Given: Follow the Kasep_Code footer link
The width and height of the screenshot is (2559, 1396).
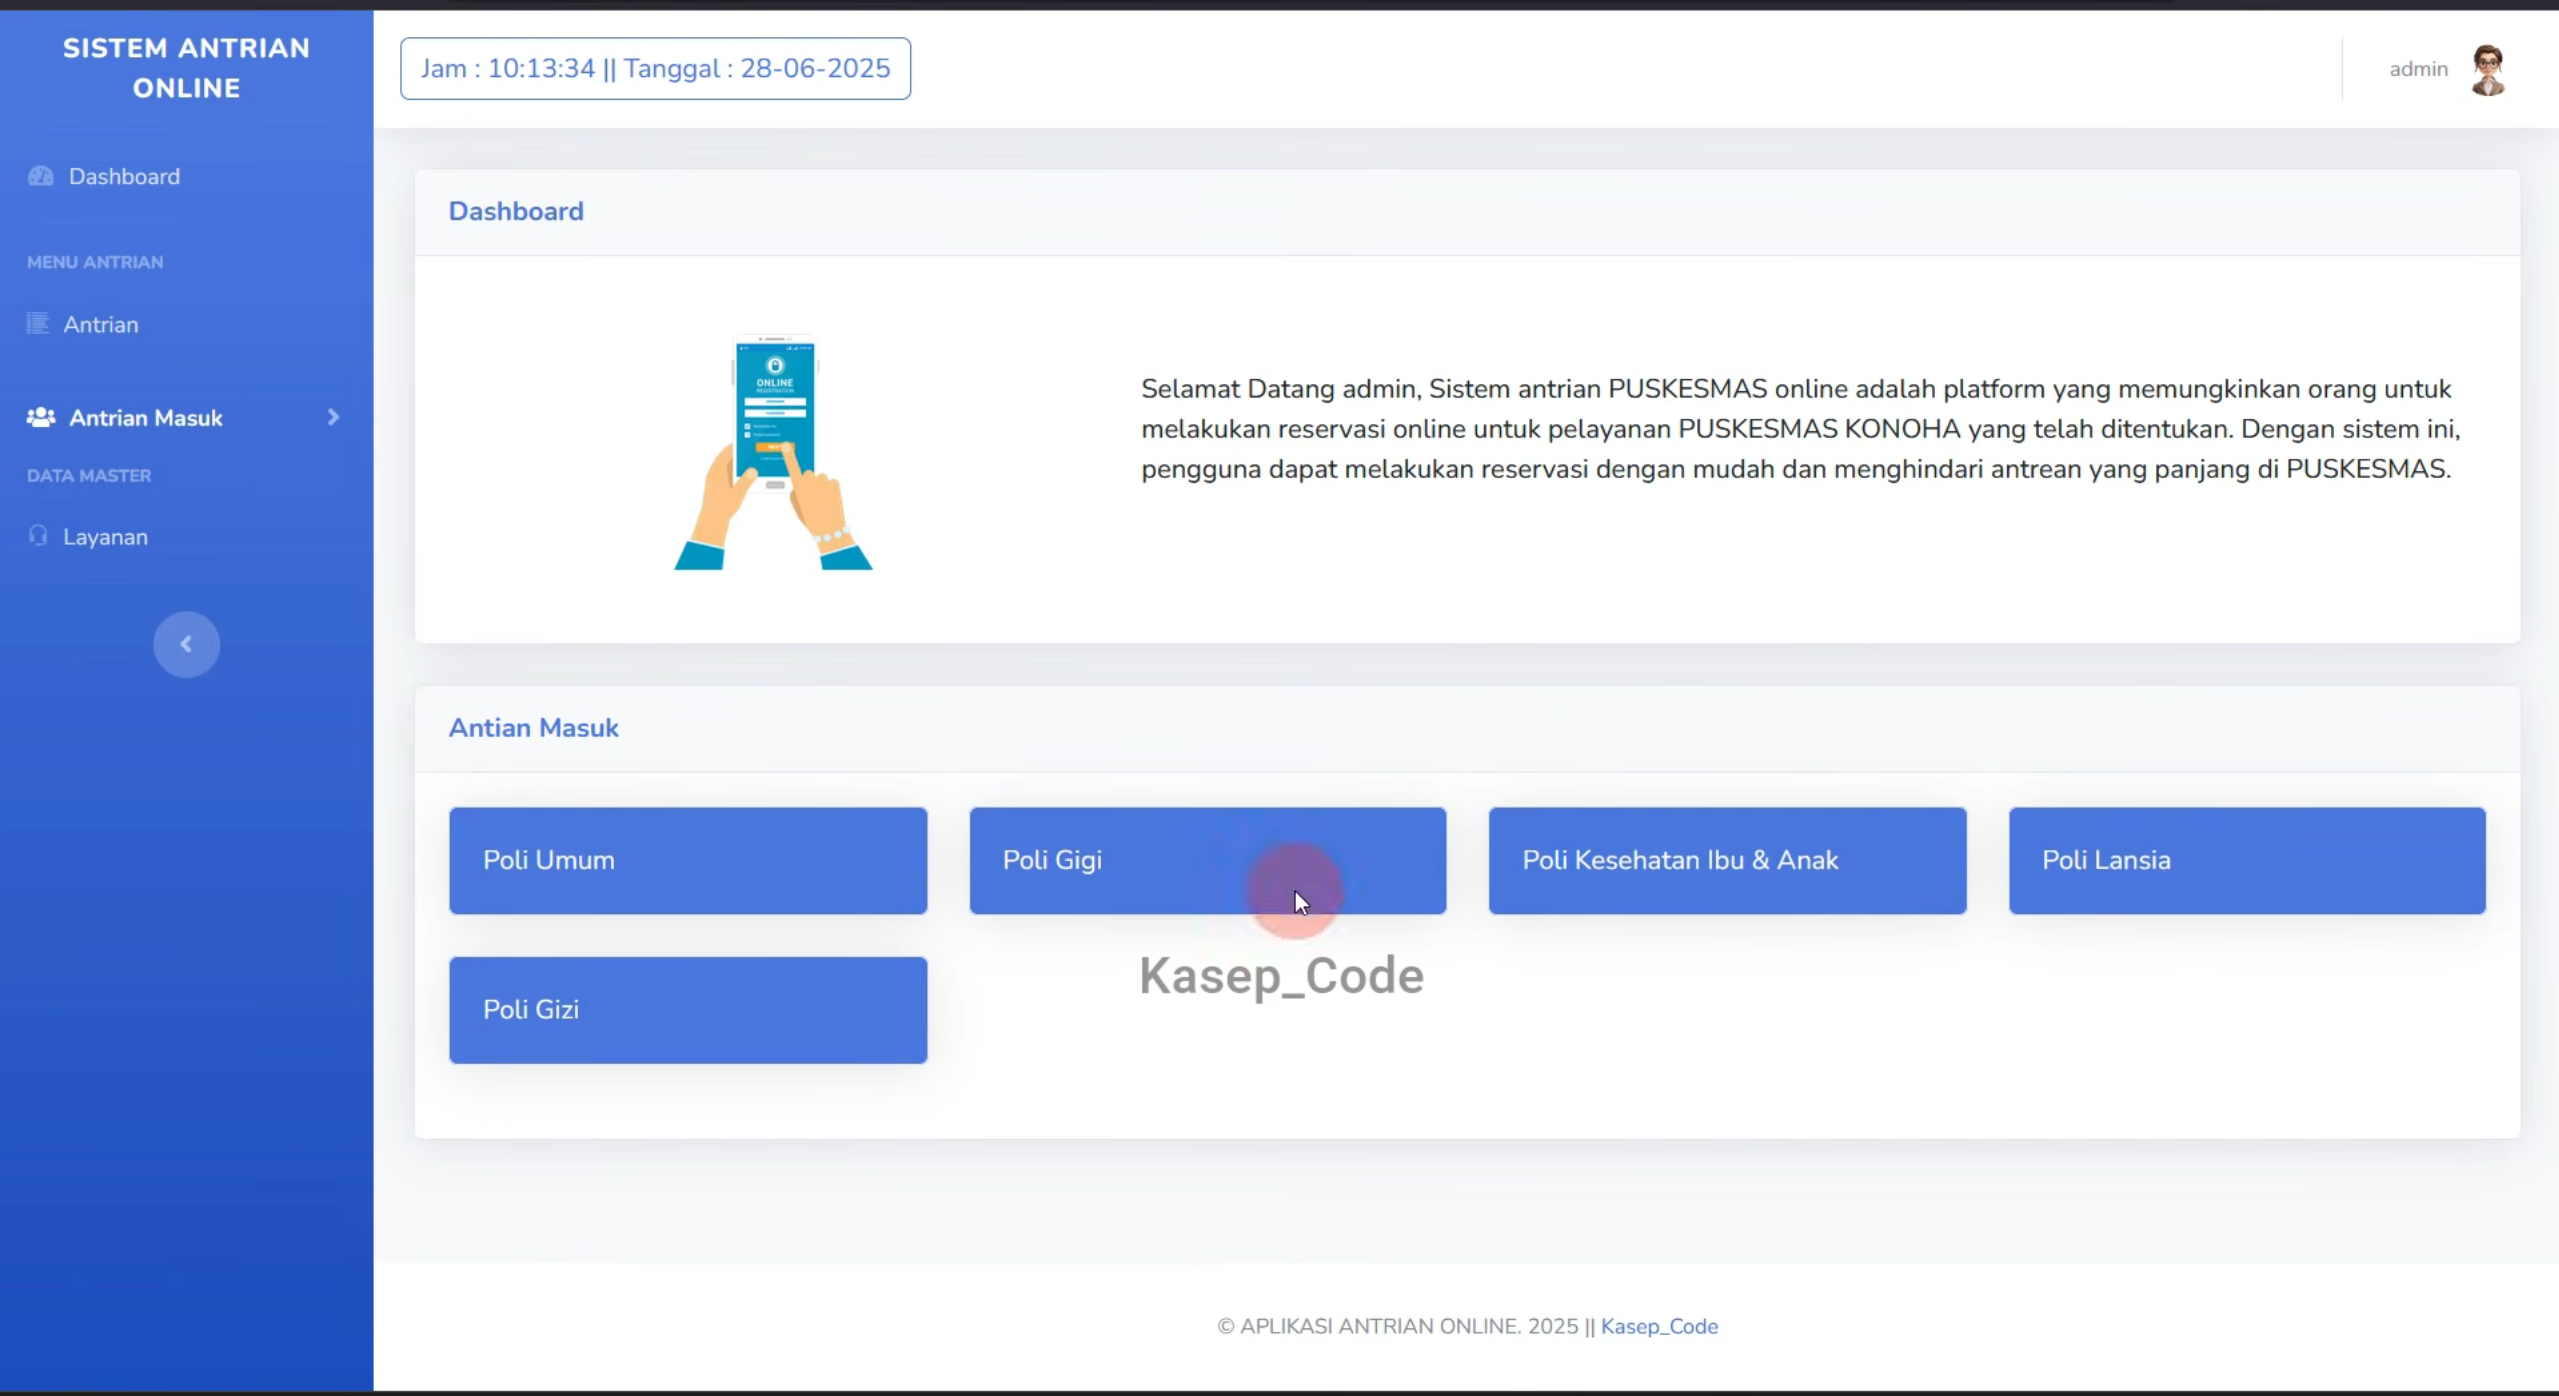Looking at the screenshot, I should [x=1659, y=1326].
